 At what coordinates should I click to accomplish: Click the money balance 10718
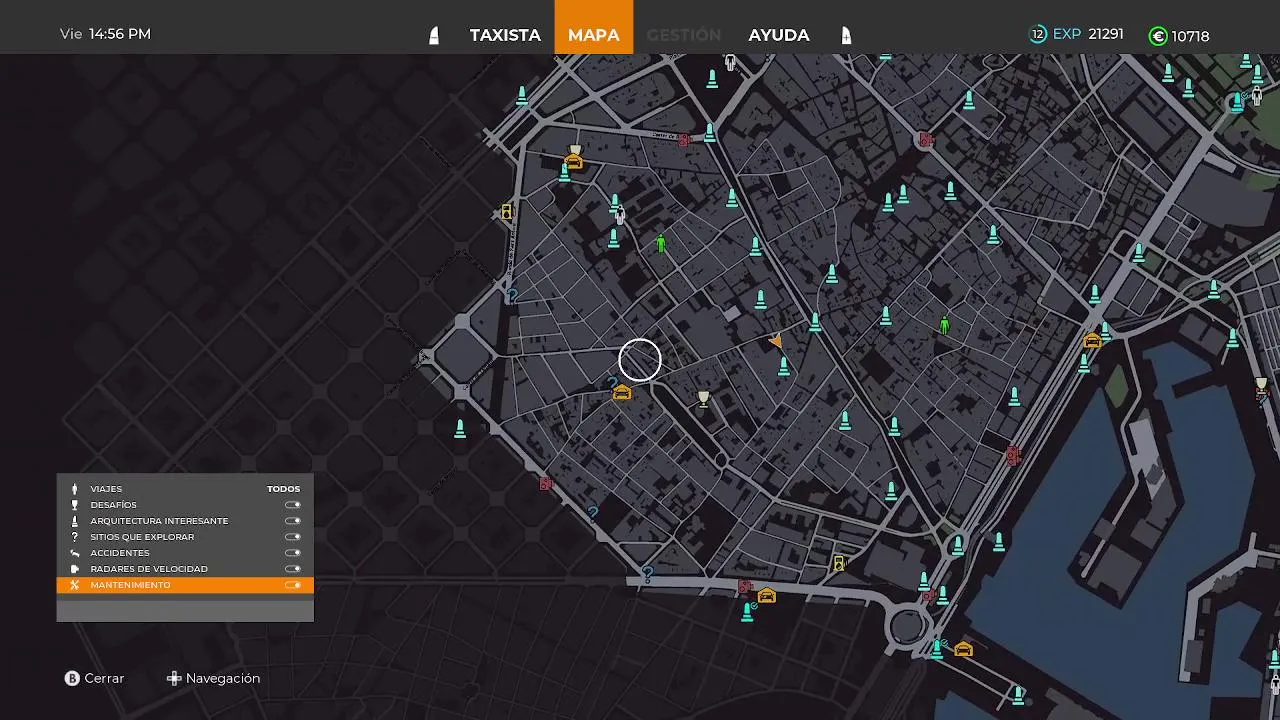coord(1190,36)
